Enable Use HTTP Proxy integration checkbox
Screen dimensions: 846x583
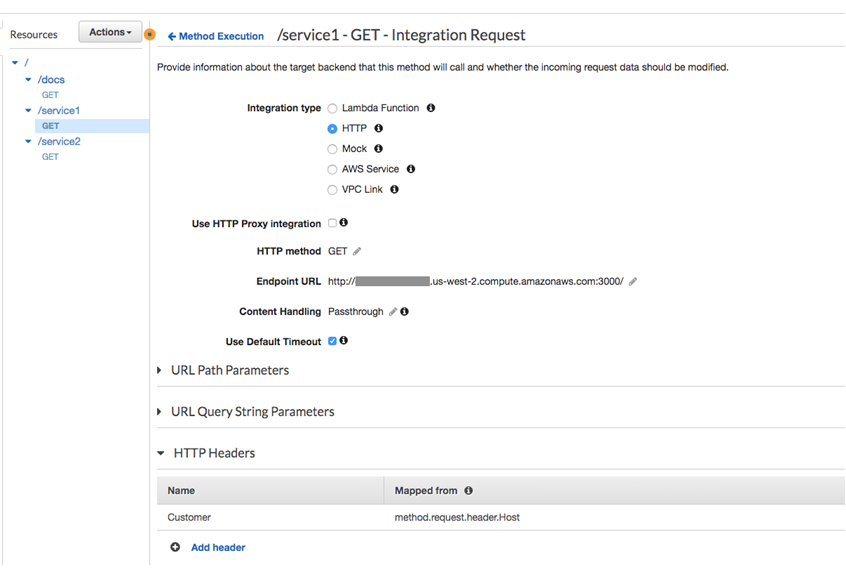[x=333, y=223]
